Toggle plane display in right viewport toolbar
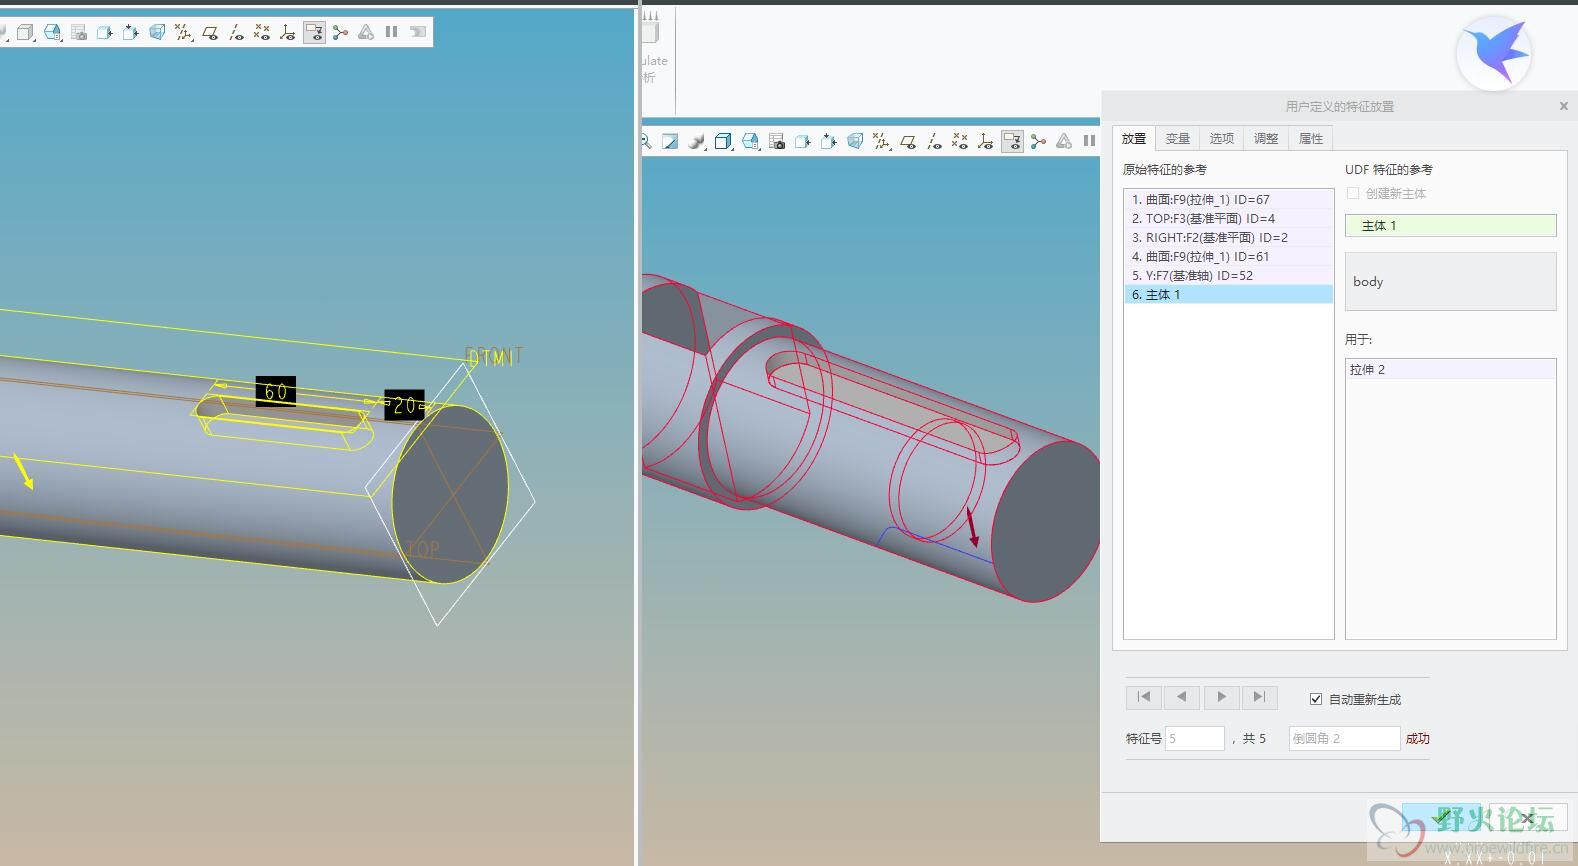1578x866 pixels. (908, 142)
